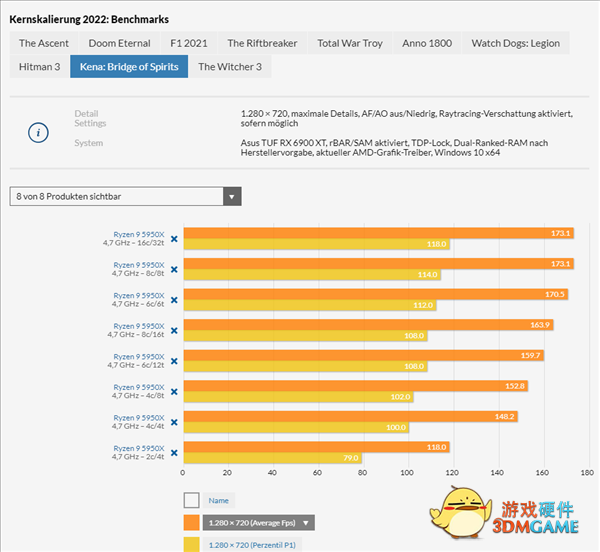This screenshot has width=600, height=552.
Task: Sort by Name in the legend
Action: 218,500
